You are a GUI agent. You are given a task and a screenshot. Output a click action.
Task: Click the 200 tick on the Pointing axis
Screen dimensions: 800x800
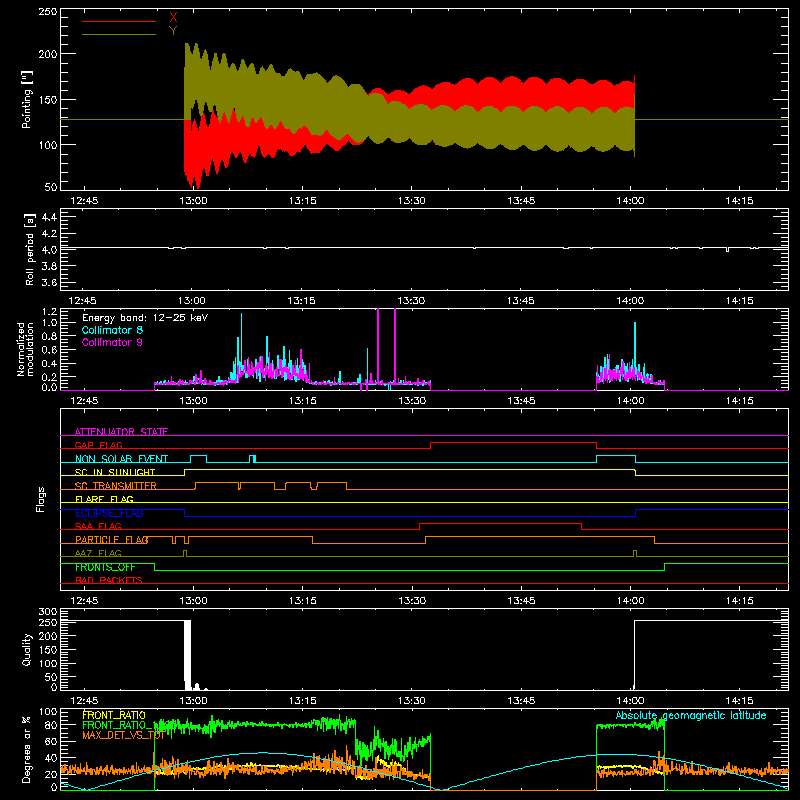point(47,54)
